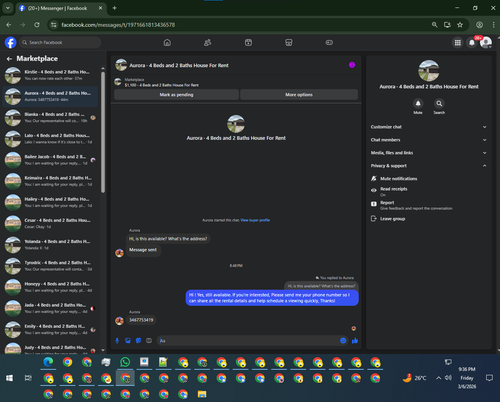Open the Marketplace store icon in top bar
Image resolution: width=500 pixels, height=402 pixels.
coord(289,43)
